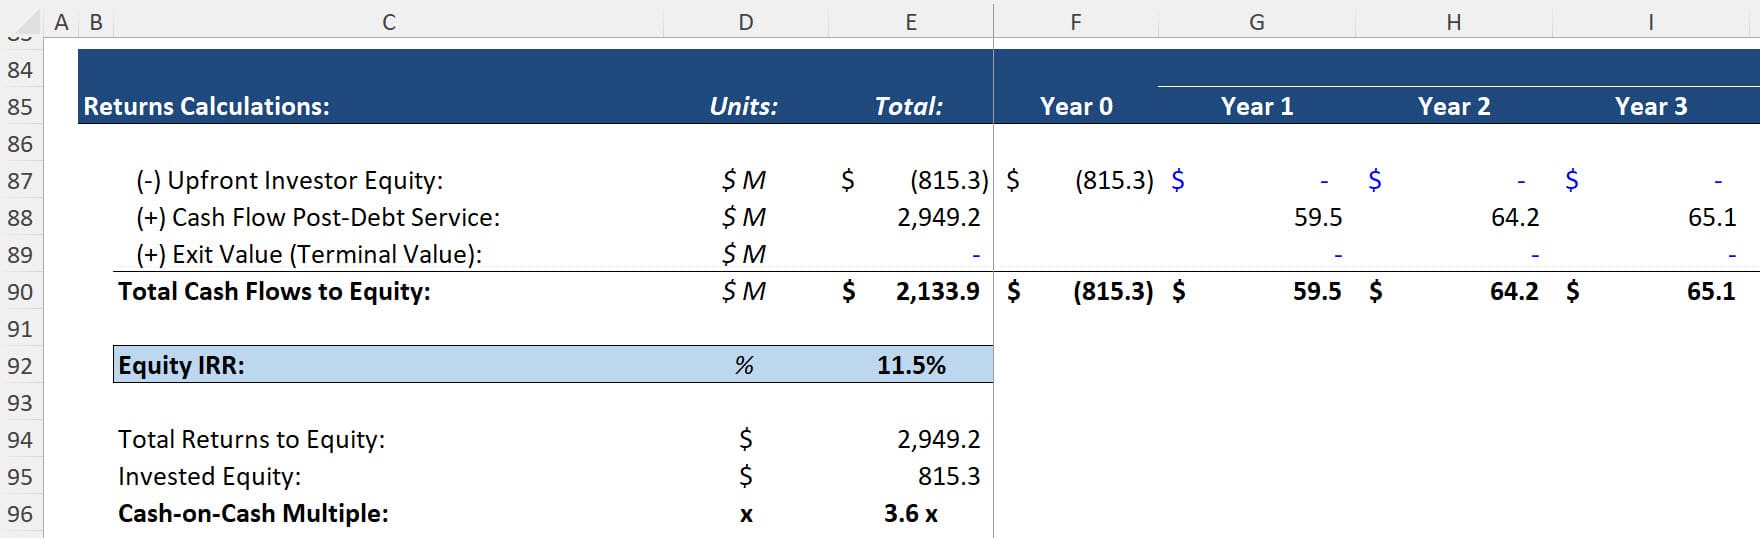1760x538 pixels.
Task: Select column D header
Action: (x=746, y=22)
